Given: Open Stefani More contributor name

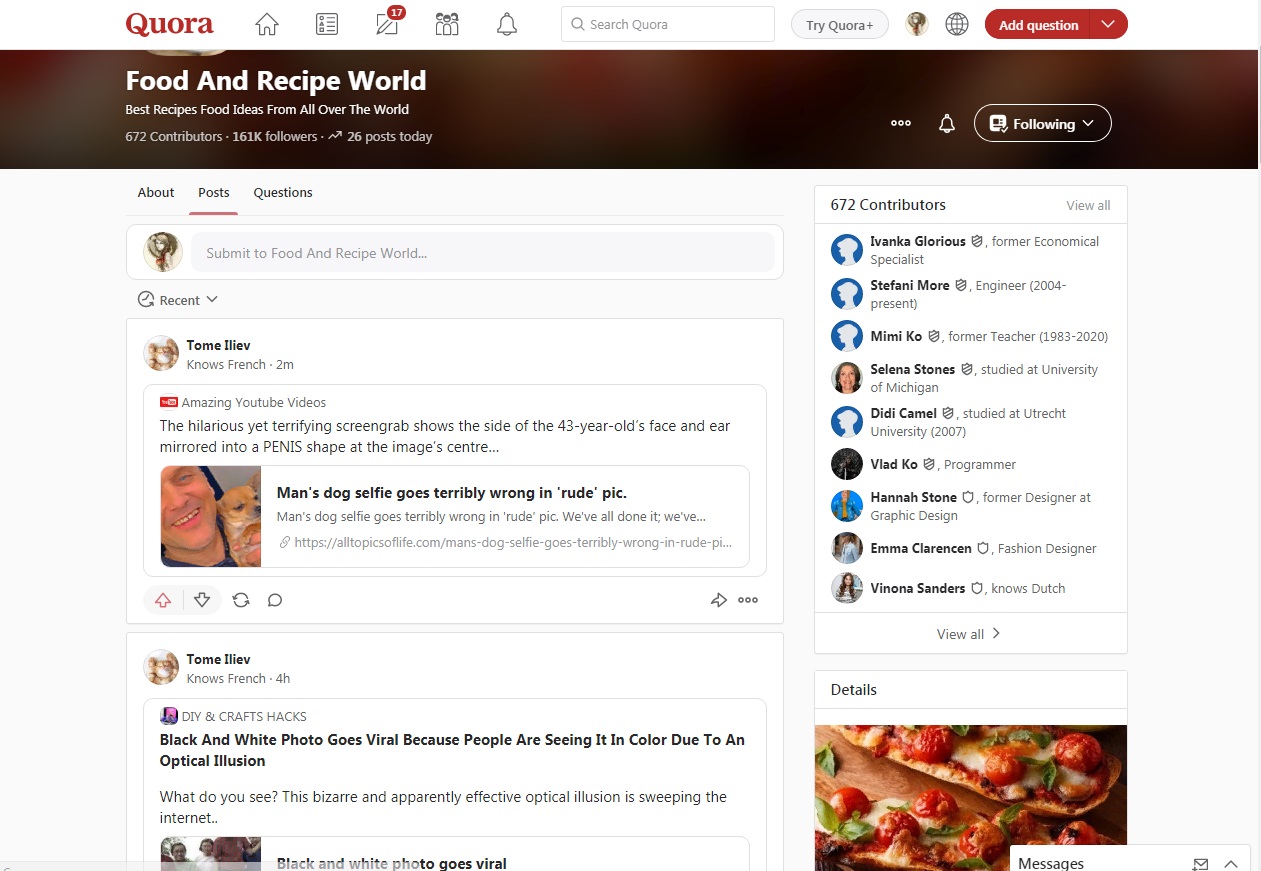Looking at the screenshot, I should click(x=910, y=285).
